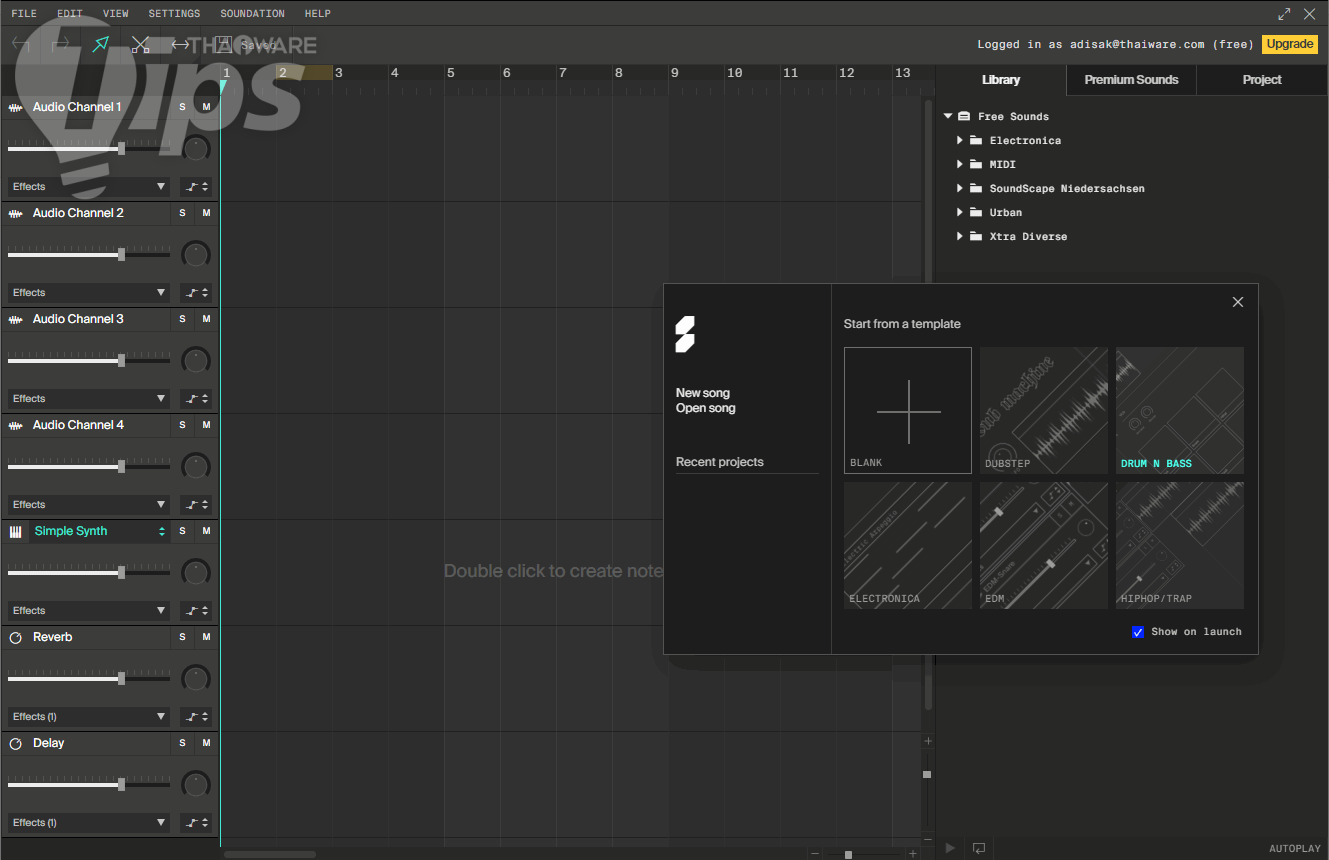Viewport: 1329px width, 860px height.
Task: Select the arrow pointer tool
Action: [x=101, y=44]
